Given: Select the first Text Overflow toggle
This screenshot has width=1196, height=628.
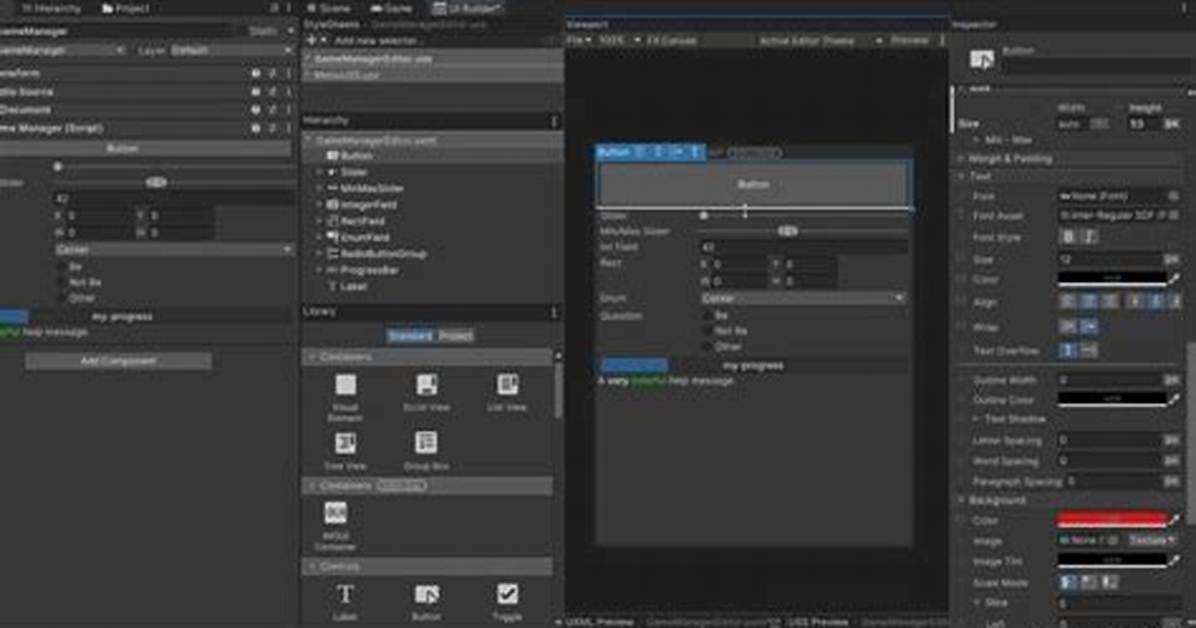Looking at the screenshot, I should [1068, 350].
